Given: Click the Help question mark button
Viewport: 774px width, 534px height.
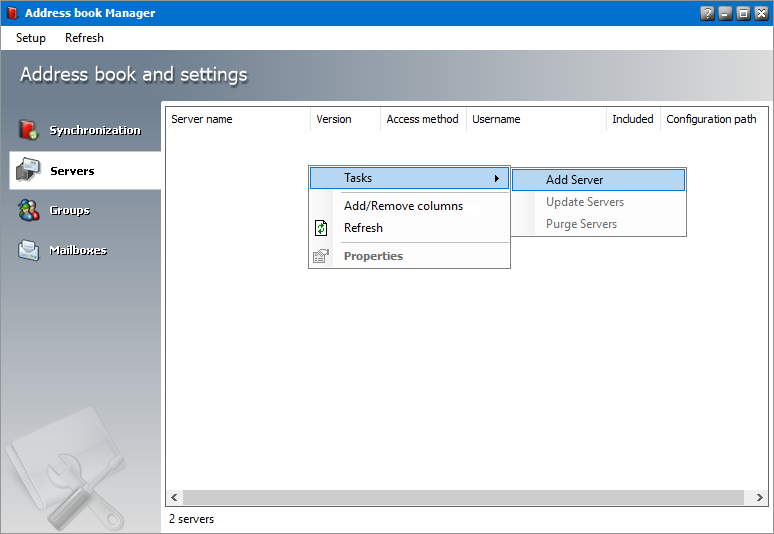Looking at the screenshot, I should tap(708, 13).
